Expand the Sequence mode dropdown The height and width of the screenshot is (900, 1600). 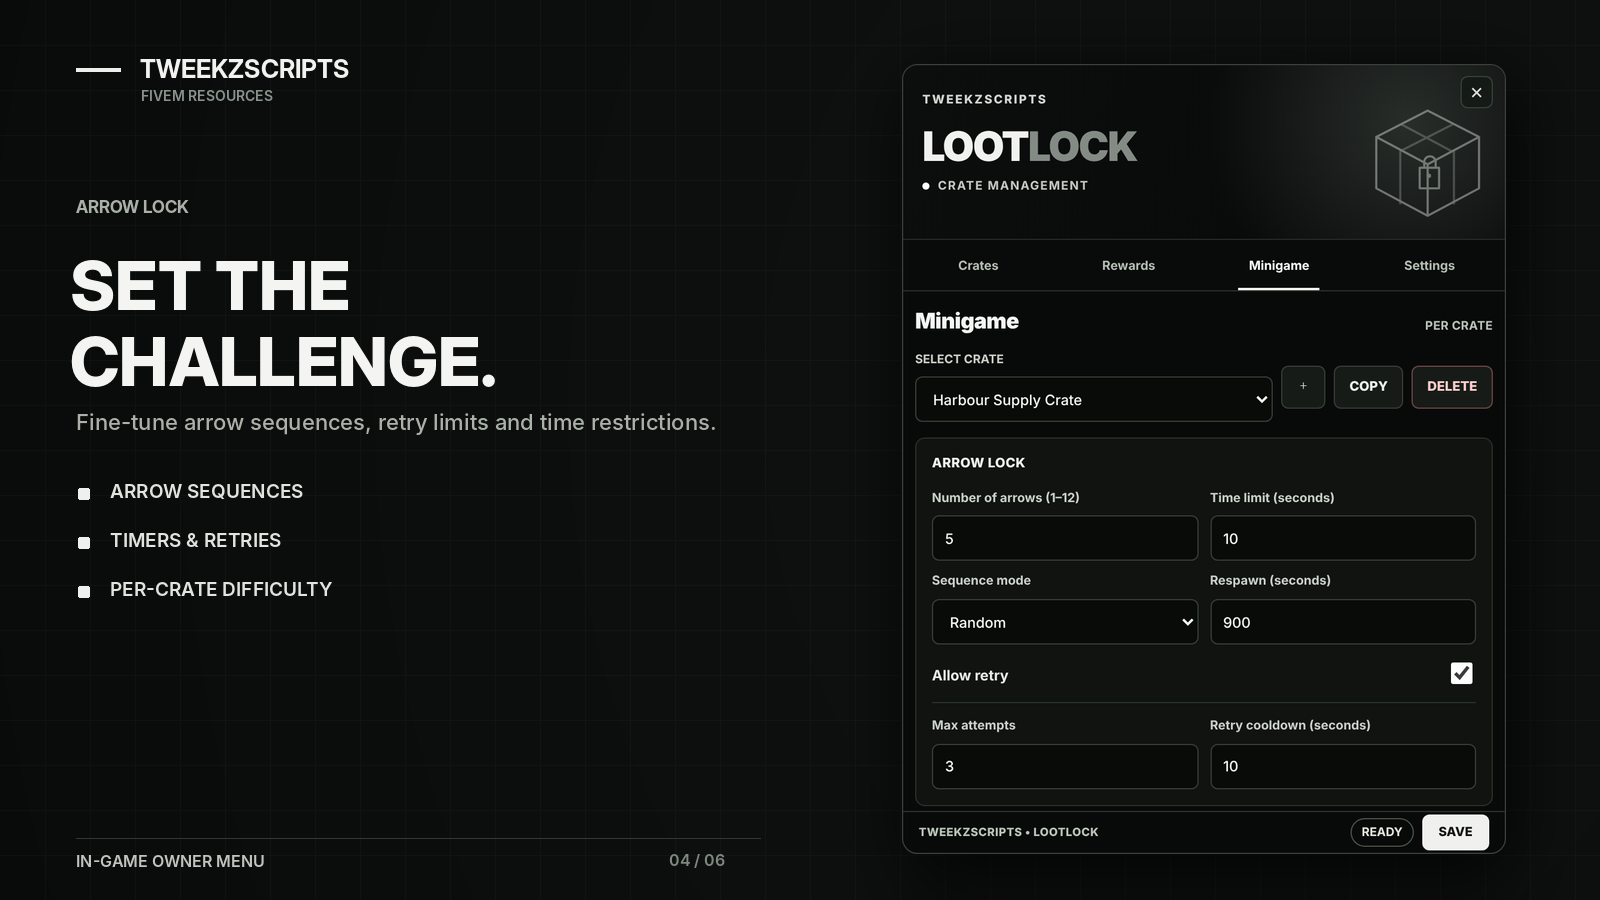pyautogui.click(x=1064, y=622)
